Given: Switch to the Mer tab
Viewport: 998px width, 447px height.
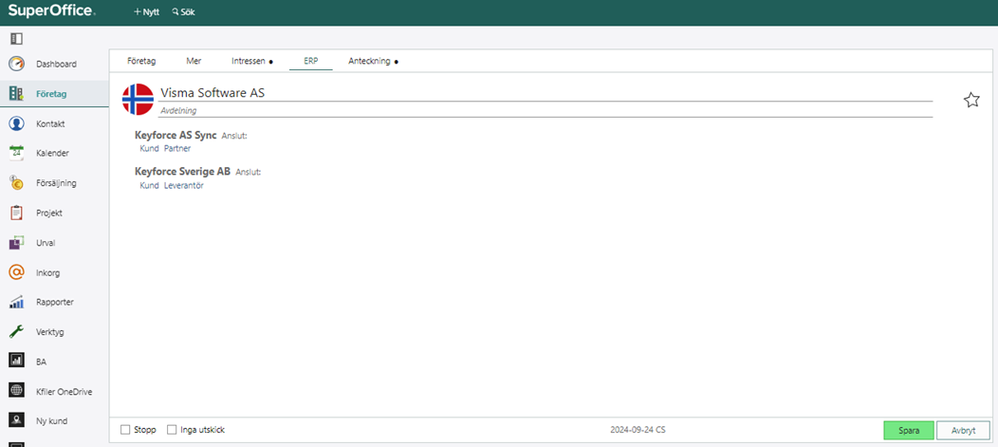Looking at the screenshot, I should pyautogui.click(x=193, y=61).
